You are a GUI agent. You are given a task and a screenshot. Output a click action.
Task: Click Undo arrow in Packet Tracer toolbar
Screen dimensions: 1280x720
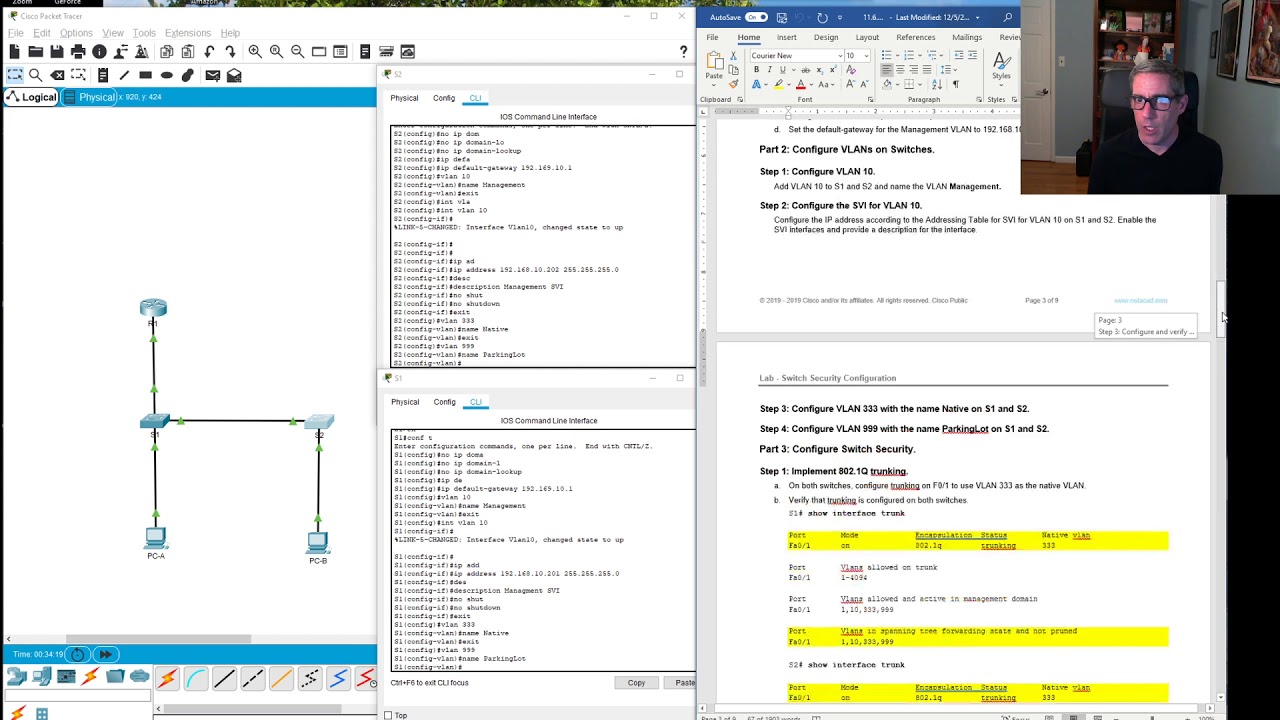pos(209,51)
